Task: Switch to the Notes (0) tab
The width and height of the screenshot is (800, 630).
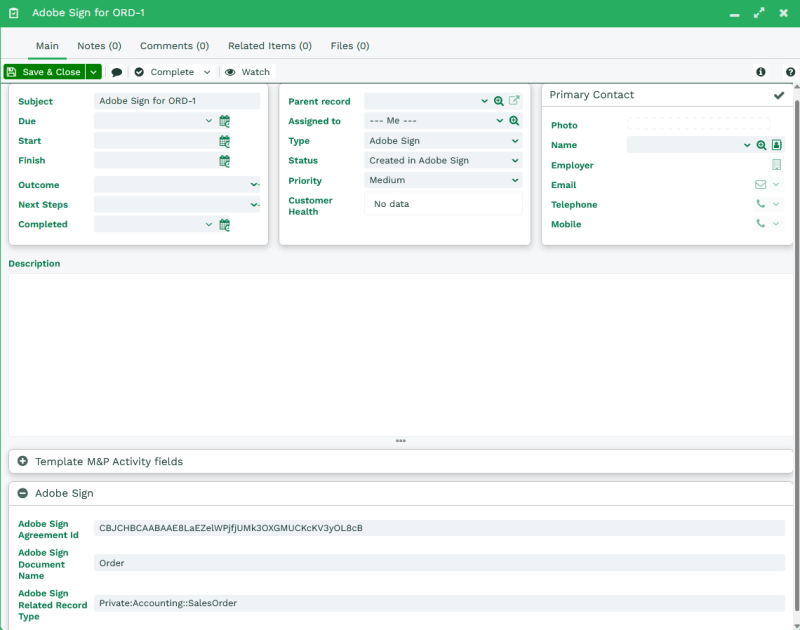Action: [99, 46]
